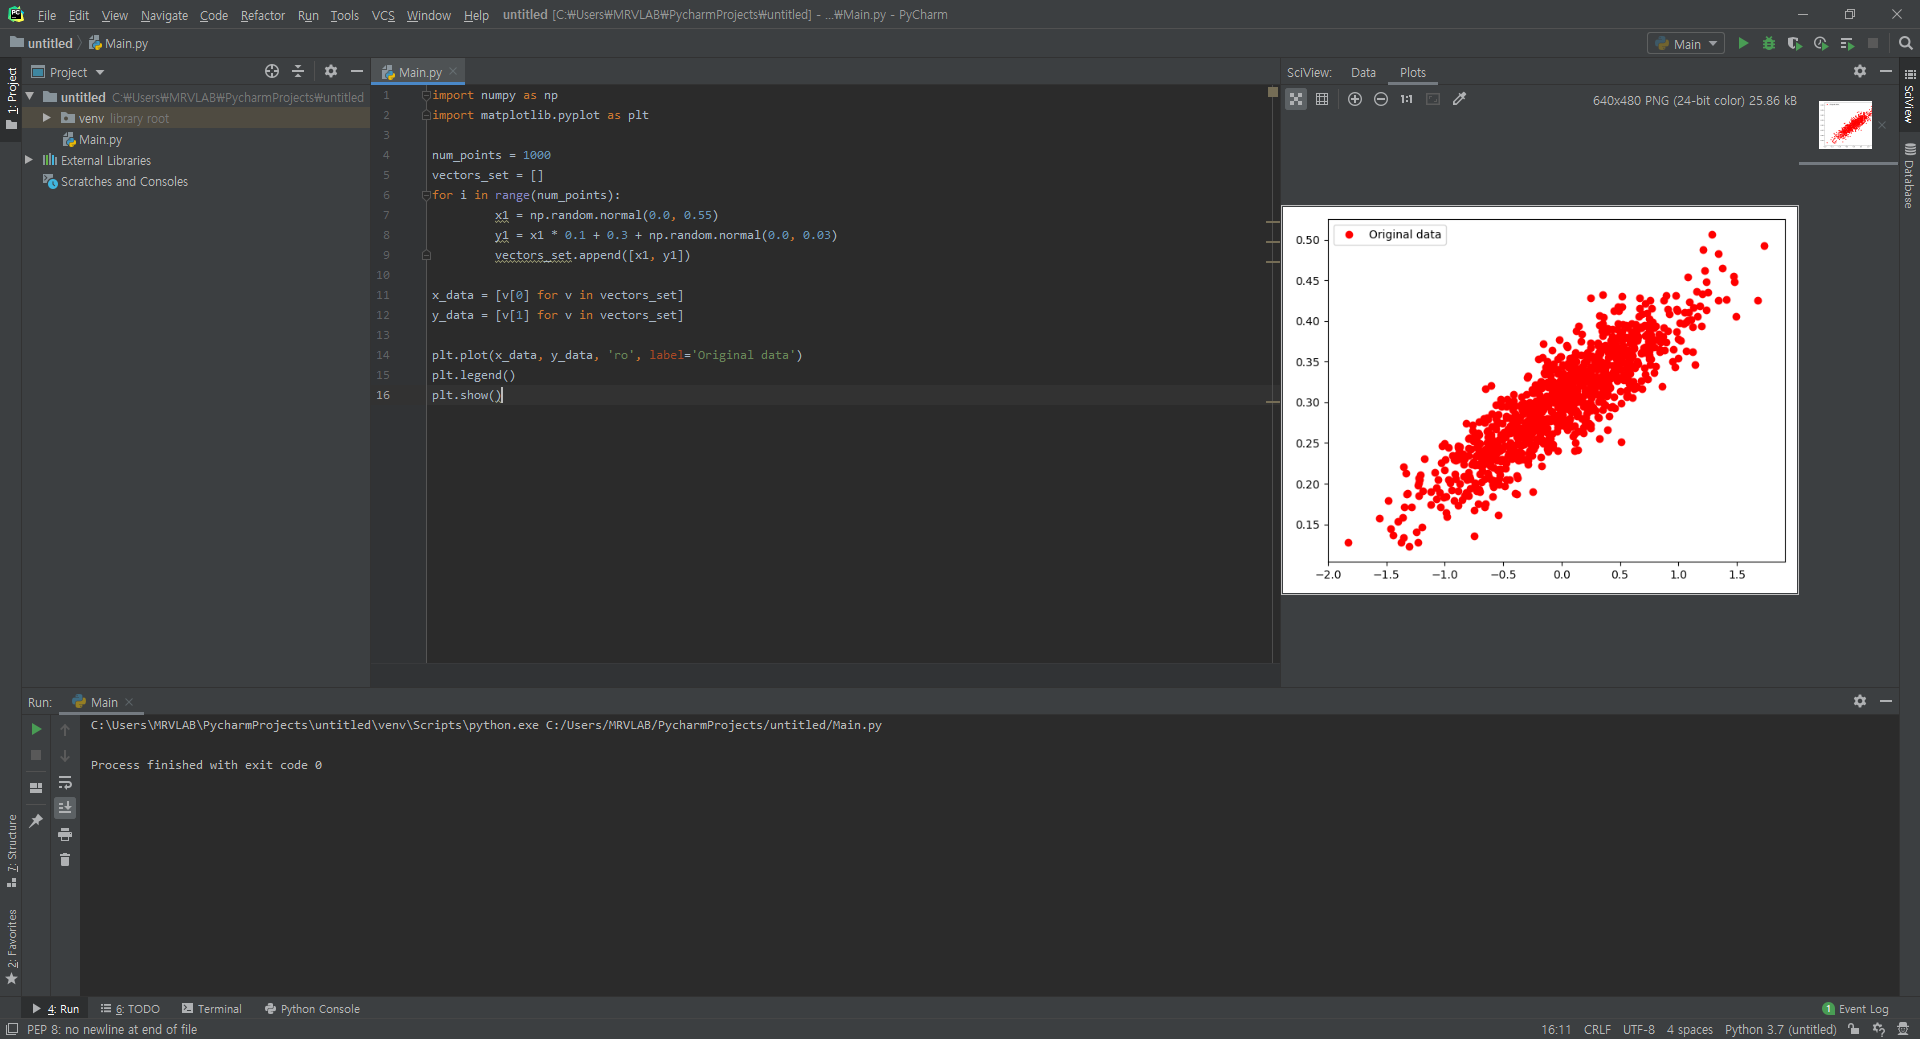1920x1039 pixels.
Task: Locate current file with the Project target icon
Action: click(x=272, y=71)
